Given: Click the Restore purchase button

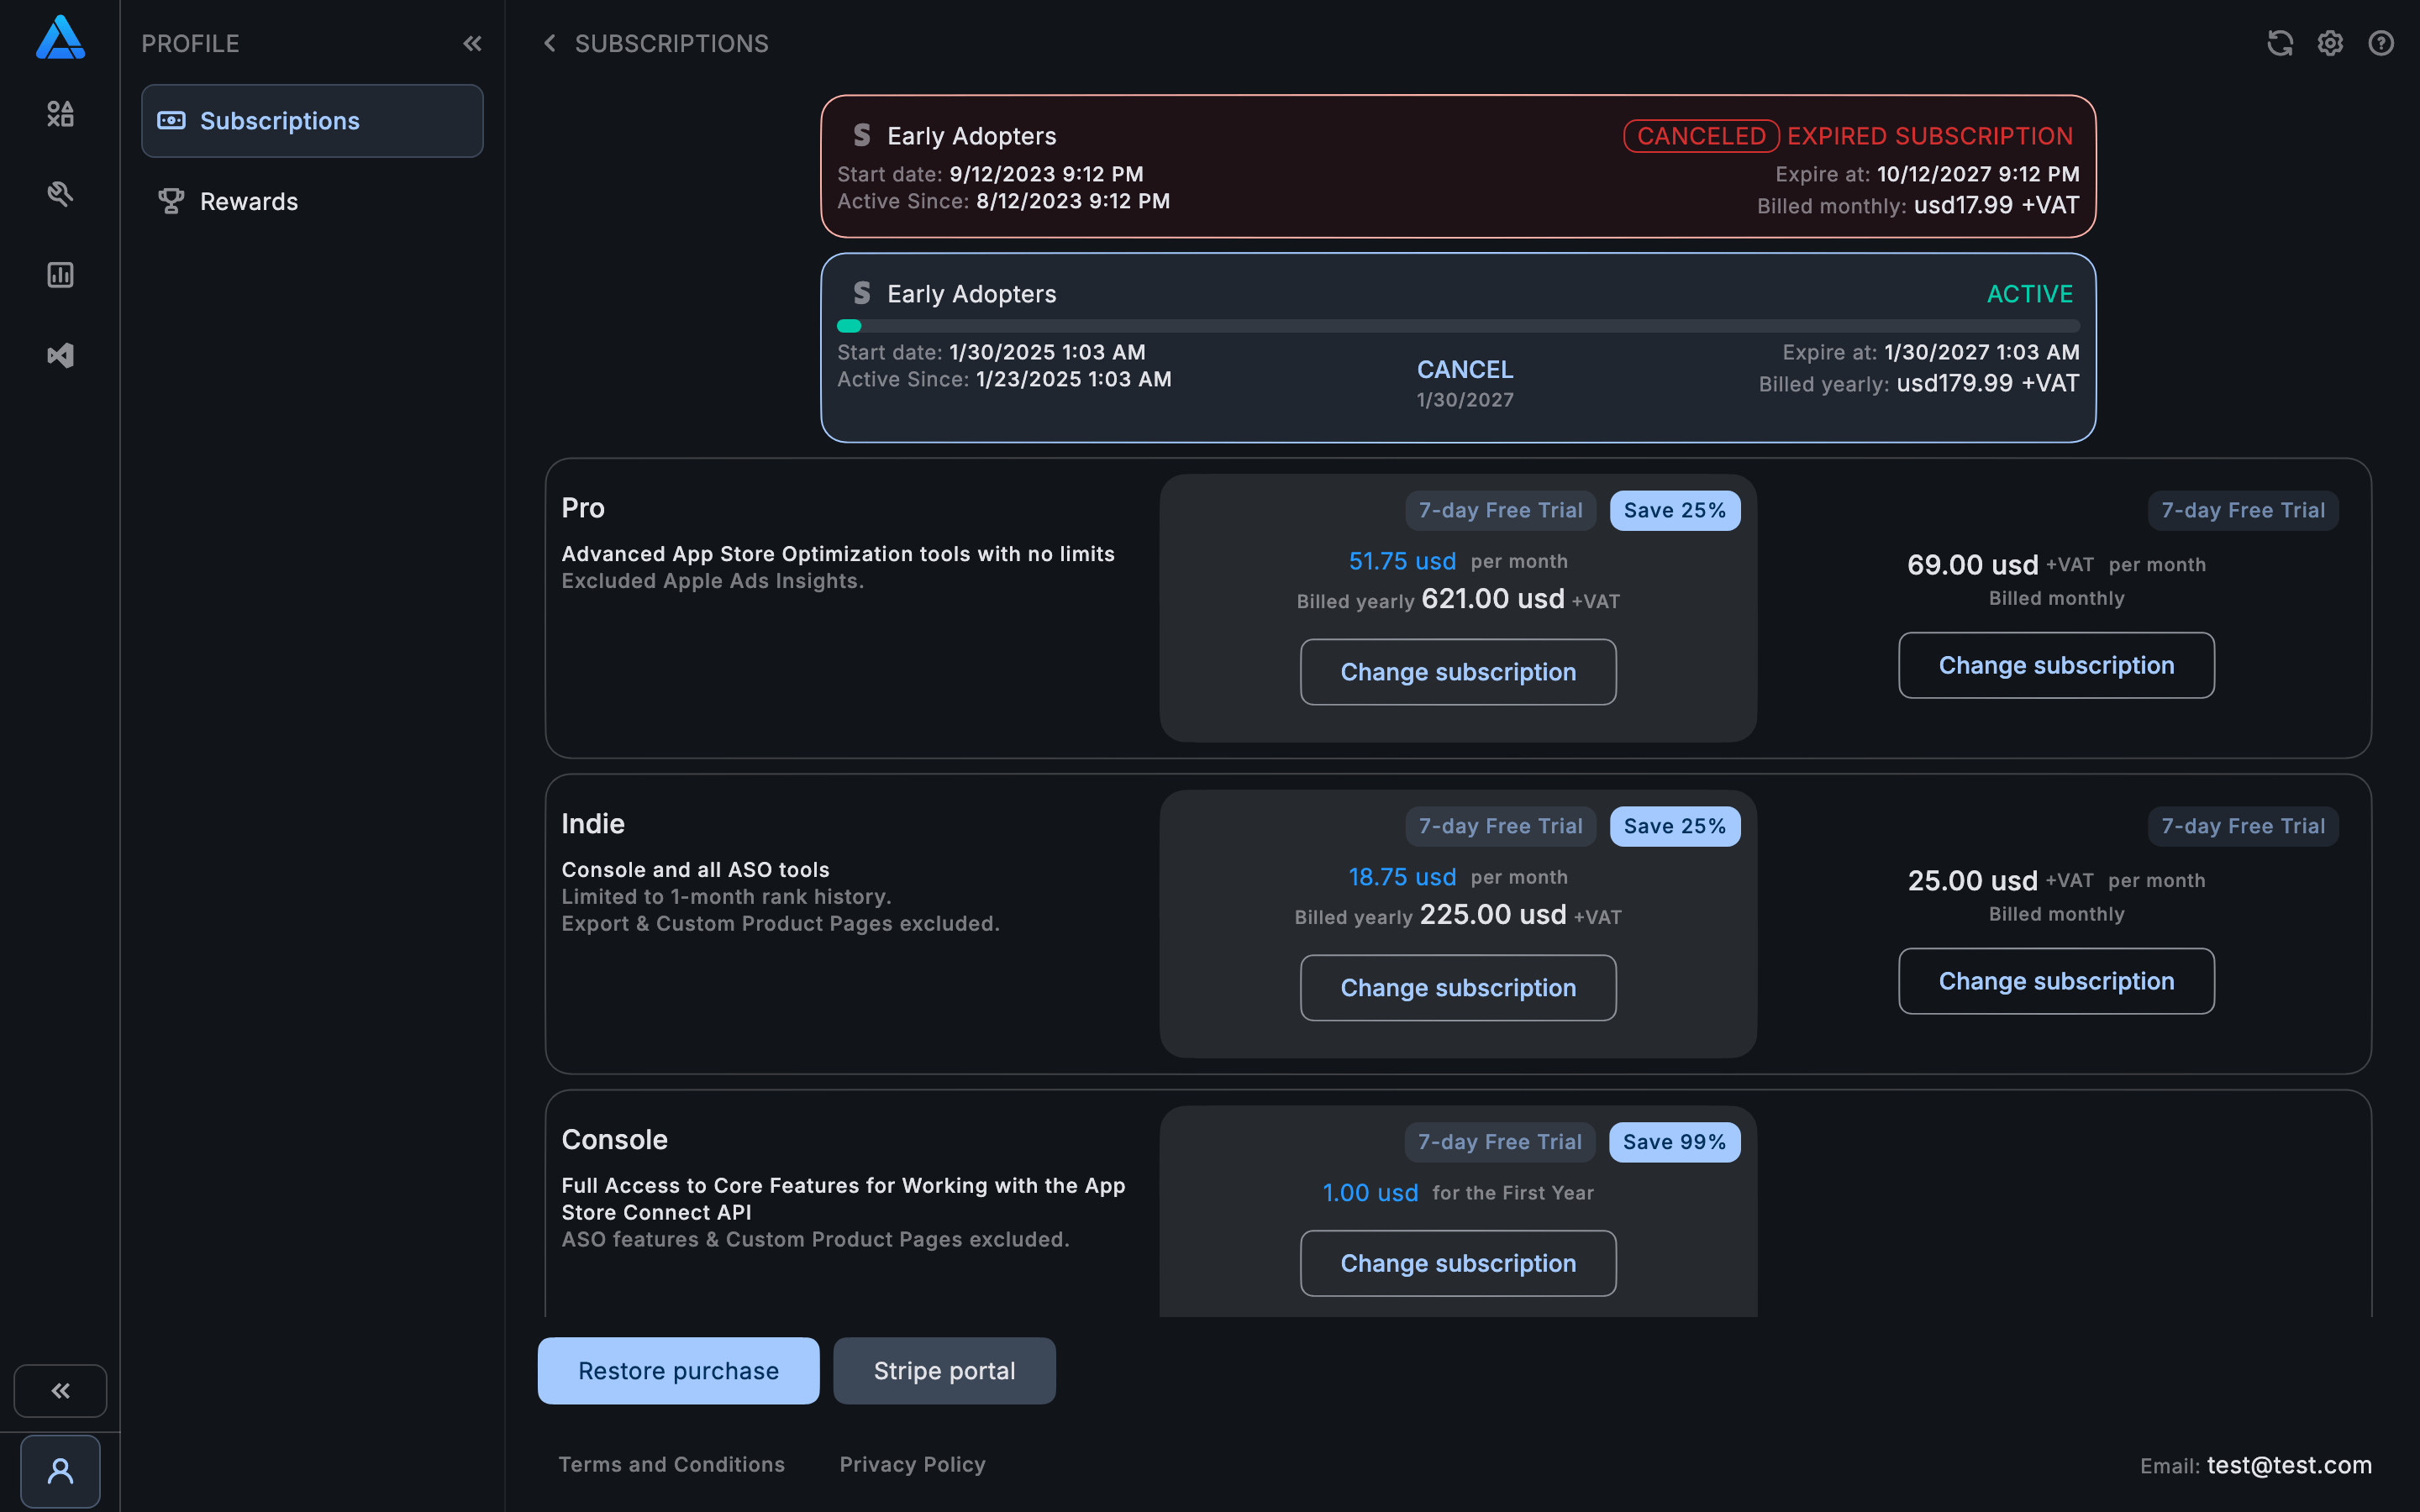Looking at the screenshot, I should point(678,1370).
